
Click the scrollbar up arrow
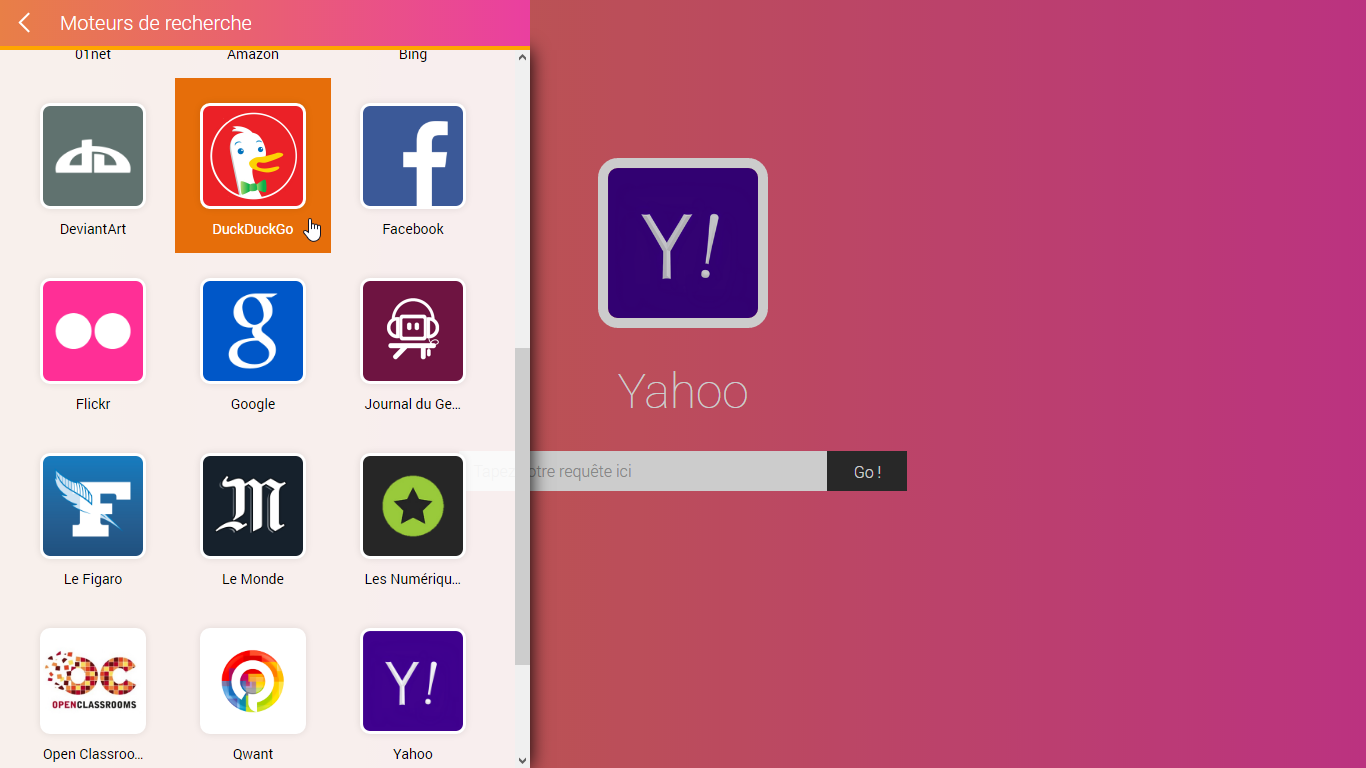click(522, 58)
